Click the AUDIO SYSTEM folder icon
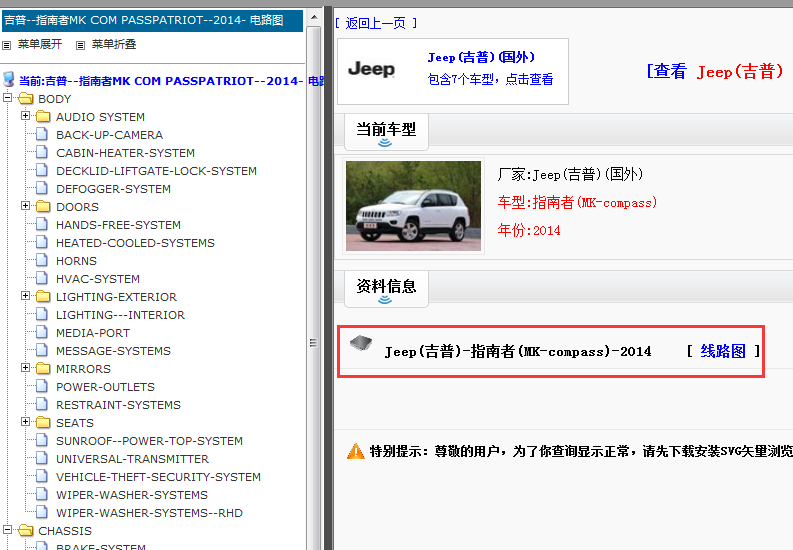Screen dimensions: 793x550 click(x=43, y=116)
